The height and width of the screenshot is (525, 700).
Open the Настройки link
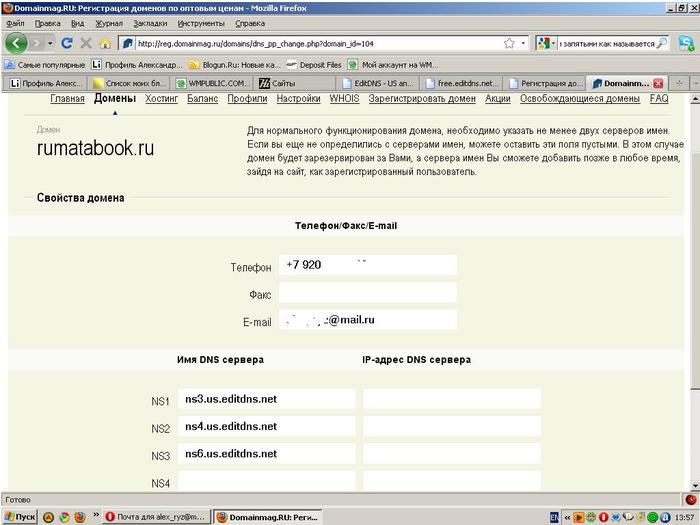(x=298, y=99)
